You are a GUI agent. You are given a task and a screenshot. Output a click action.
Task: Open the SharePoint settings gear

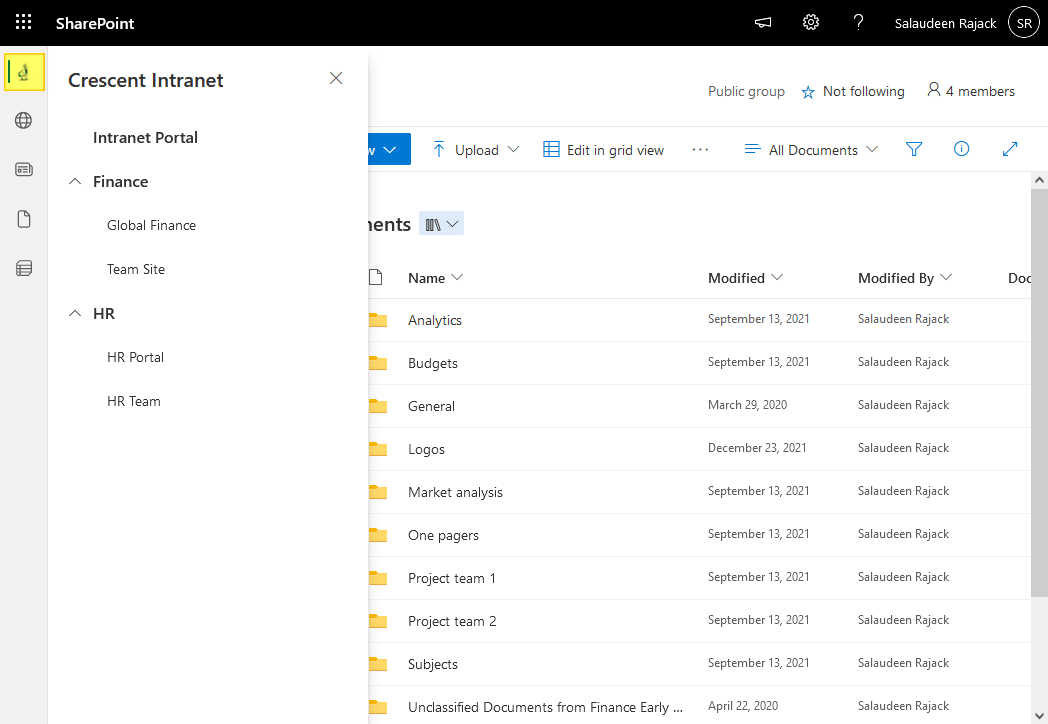point(810,22)
